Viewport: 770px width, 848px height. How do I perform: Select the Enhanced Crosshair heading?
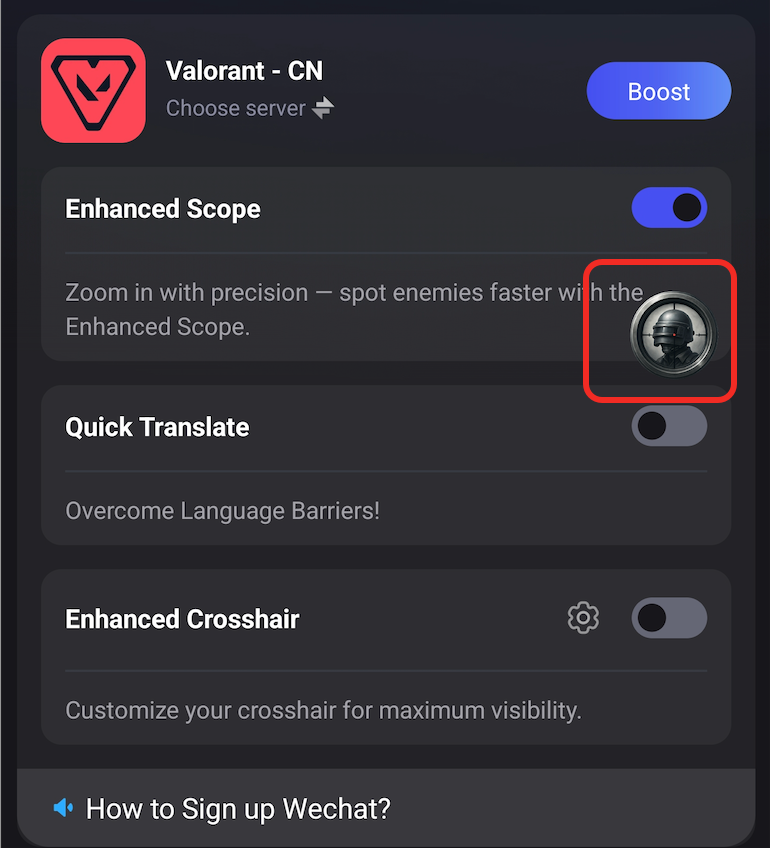pos(182,619)
